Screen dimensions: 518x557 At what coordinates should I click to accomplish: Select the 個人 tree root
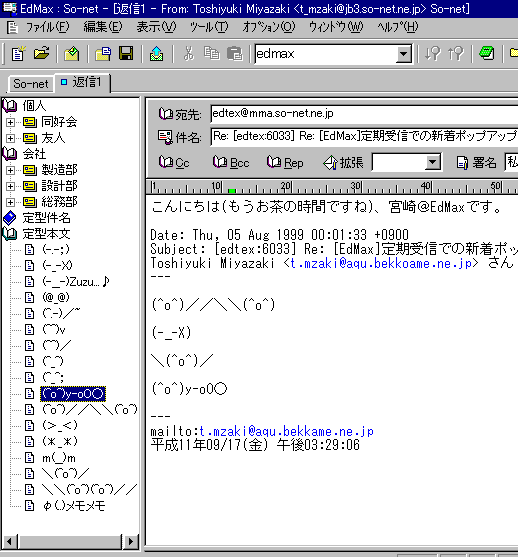[34, 106]
